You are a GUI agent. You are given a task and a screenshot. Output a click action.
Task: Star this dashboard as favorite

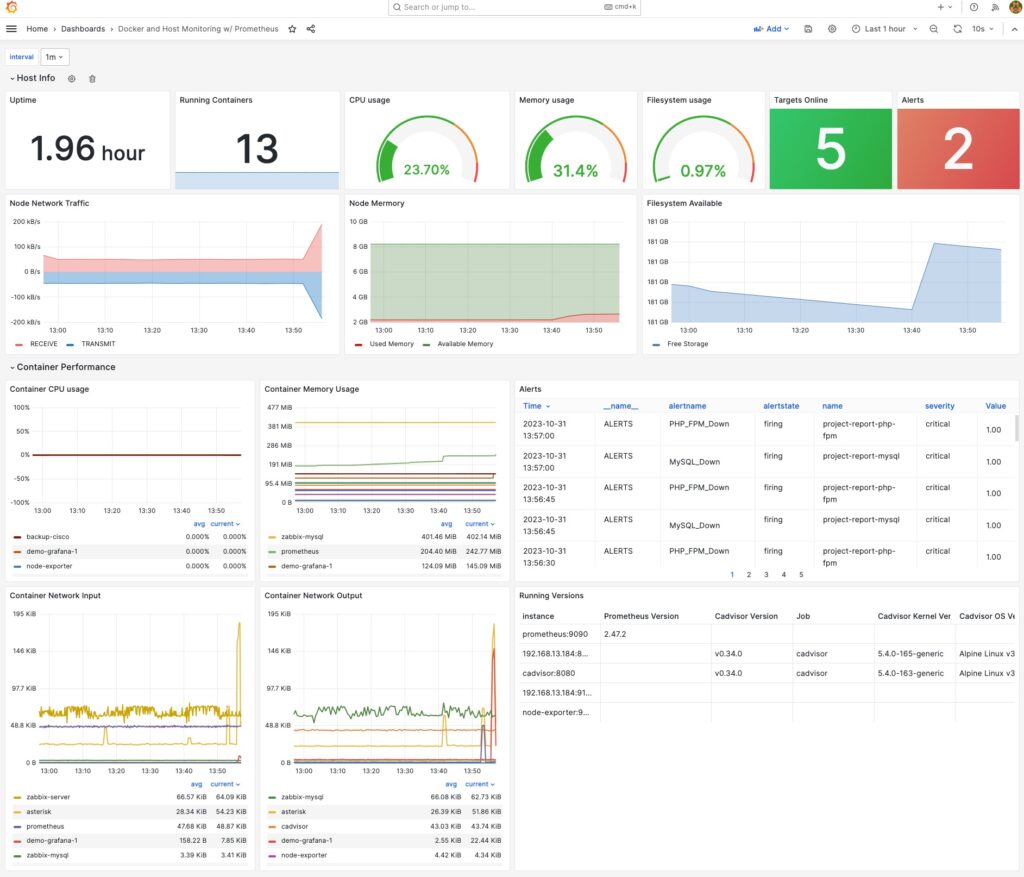pos(292,29)
